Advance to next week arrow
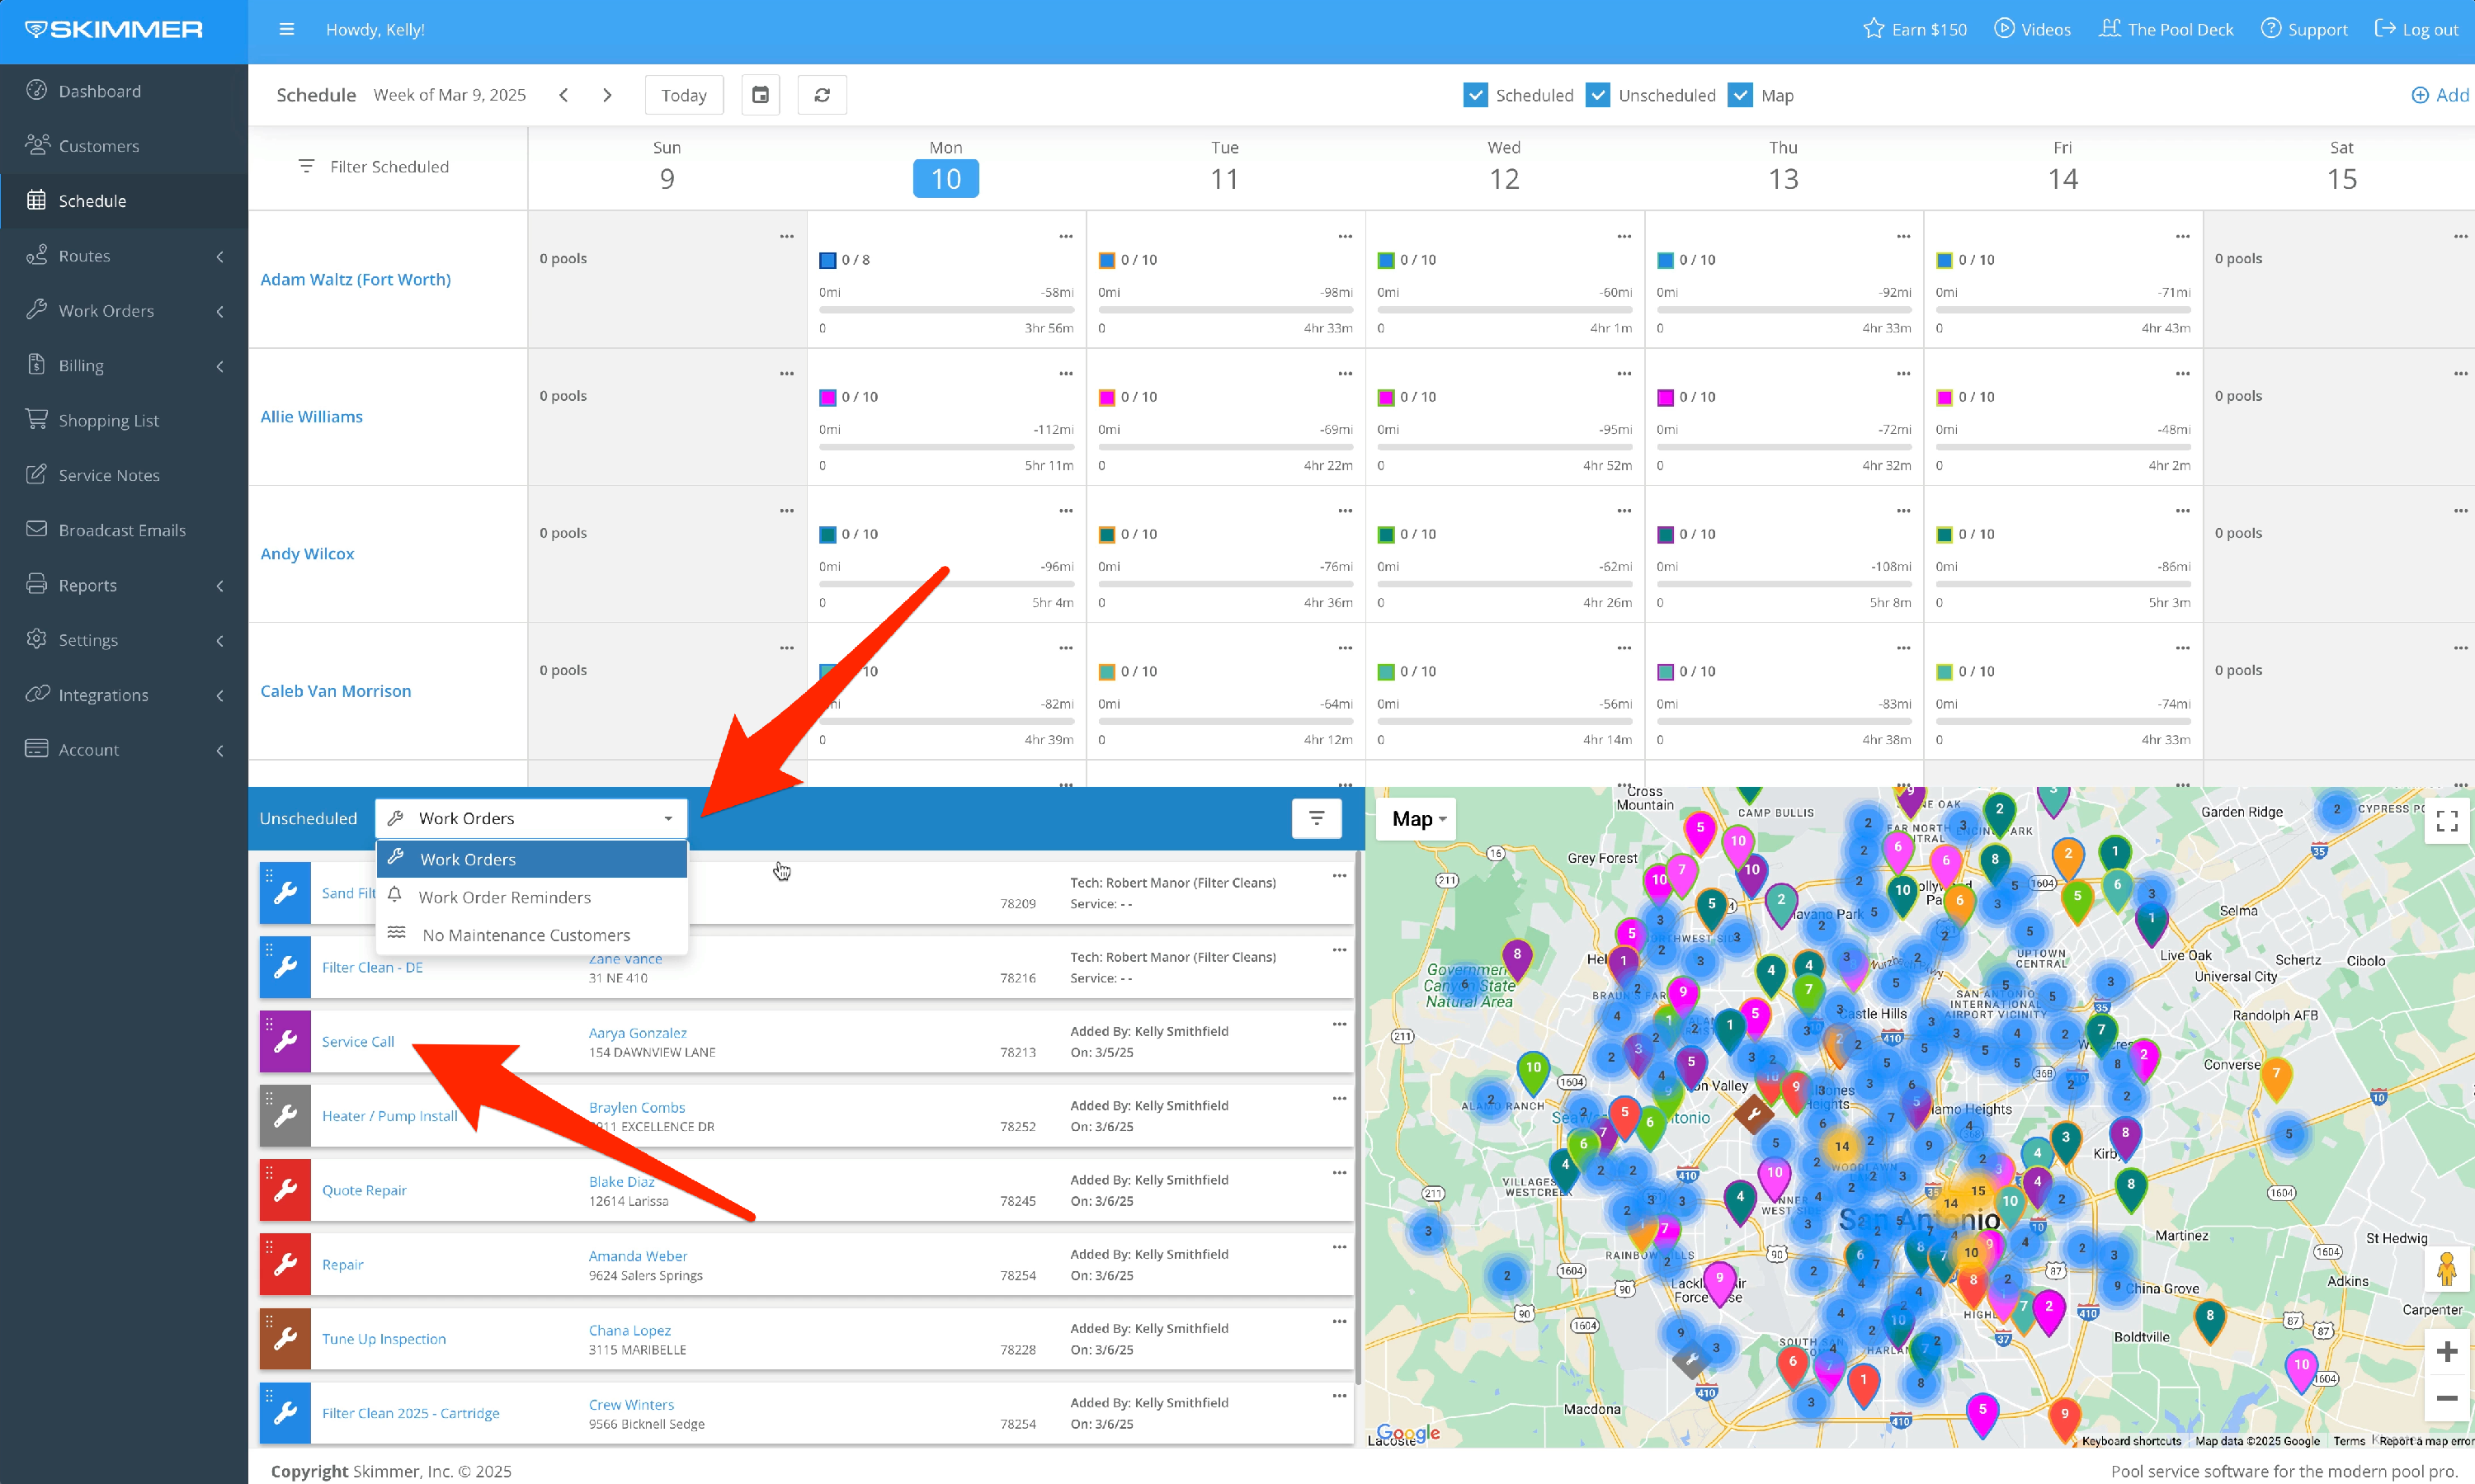 (607, 95)
